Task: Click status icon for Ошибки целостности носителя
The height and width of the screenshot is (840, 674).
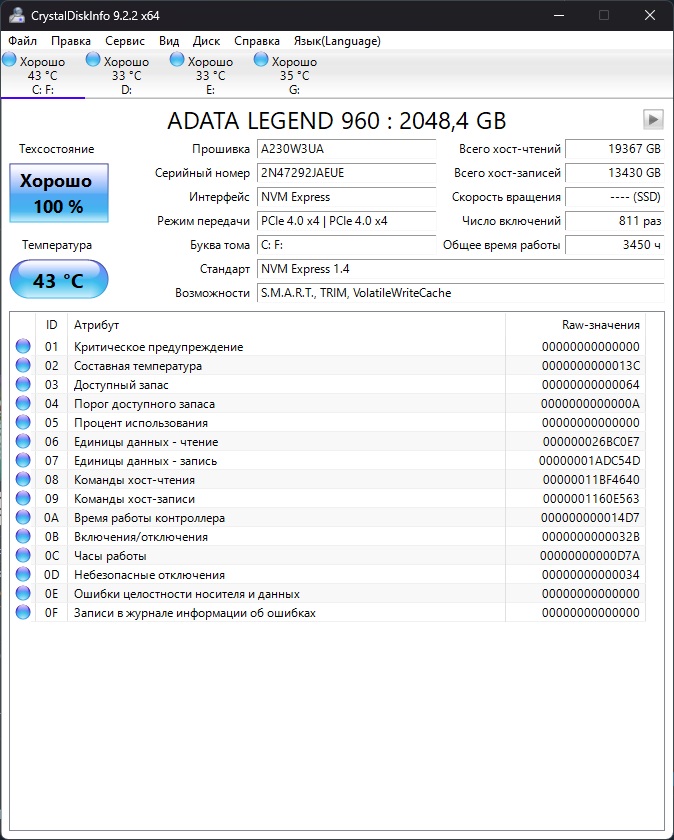Action: (23, 594)
